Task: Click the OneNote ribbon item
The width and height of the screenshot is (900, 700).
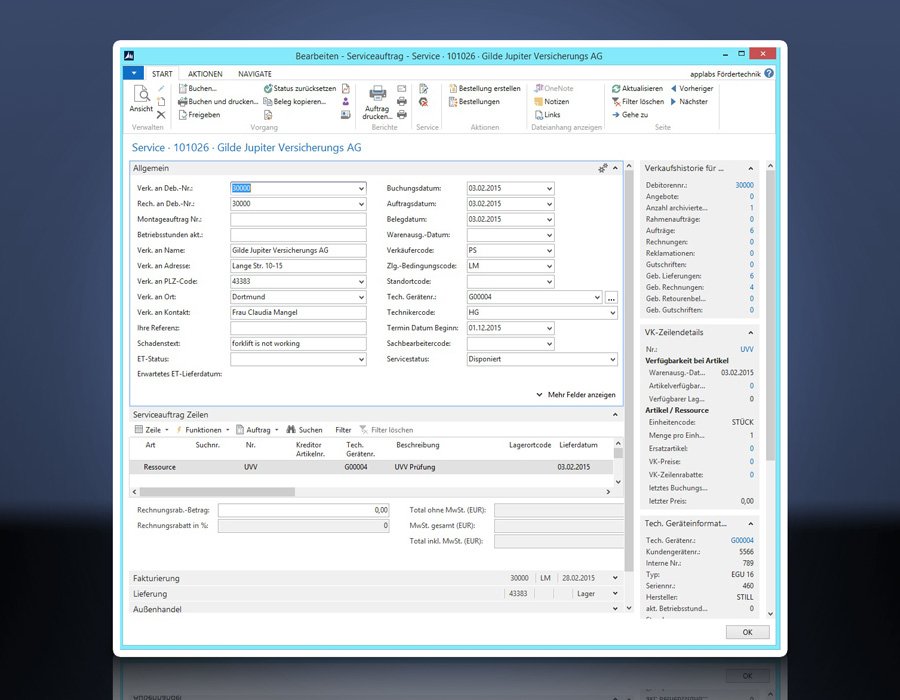Action: (554, 88)
